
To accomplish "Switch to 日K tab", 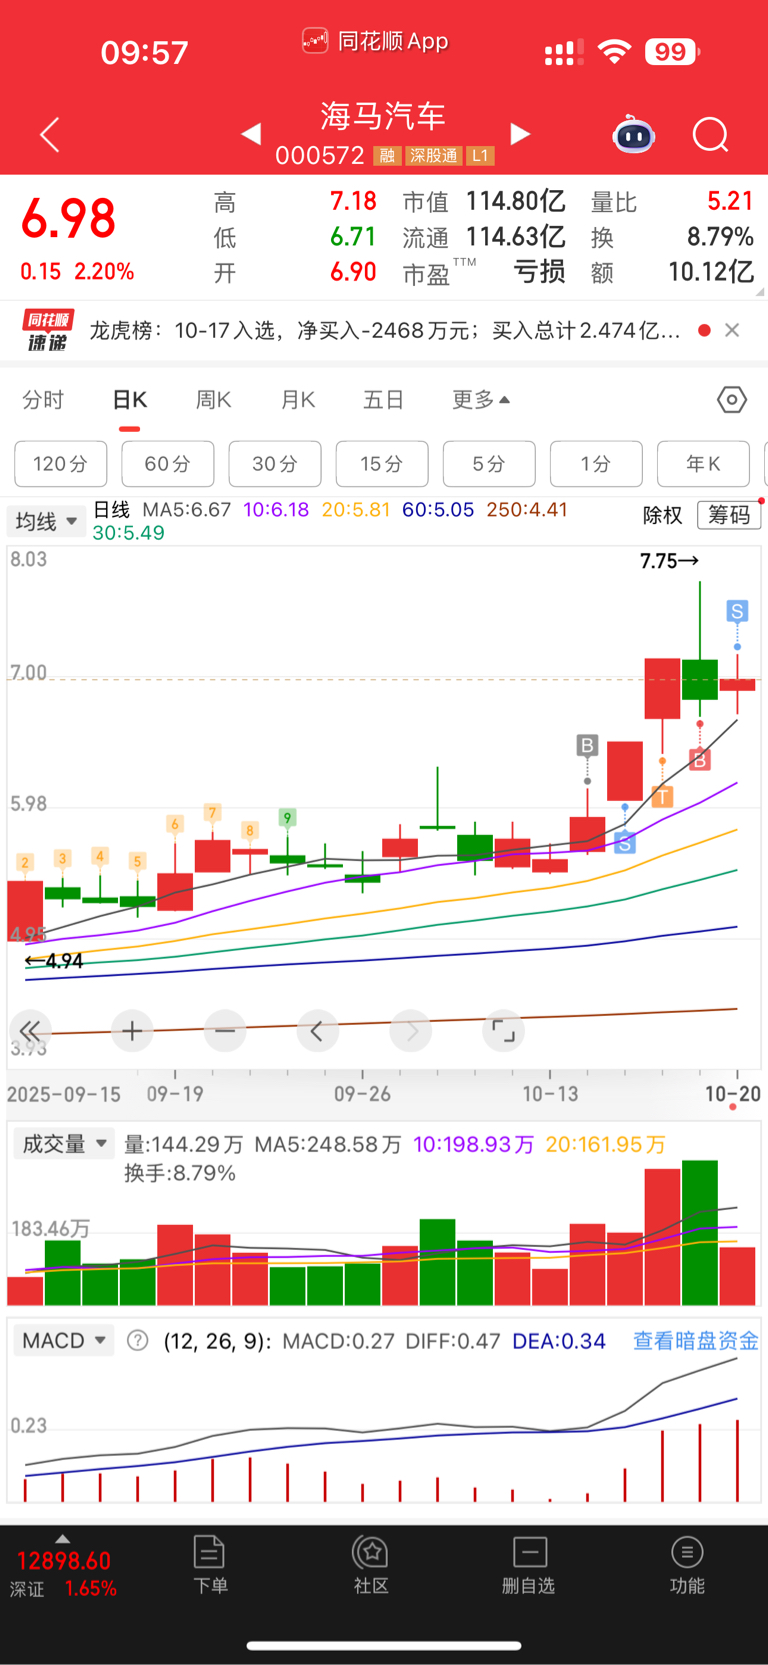I will [x=130, y=400].
